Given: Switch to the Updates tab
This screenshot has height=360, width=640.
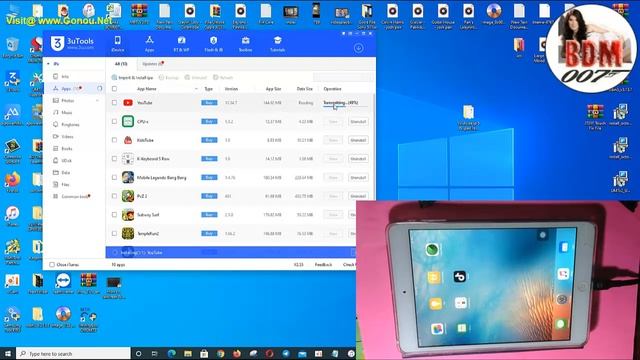Looking at the screenshot, I should (153, 64).
